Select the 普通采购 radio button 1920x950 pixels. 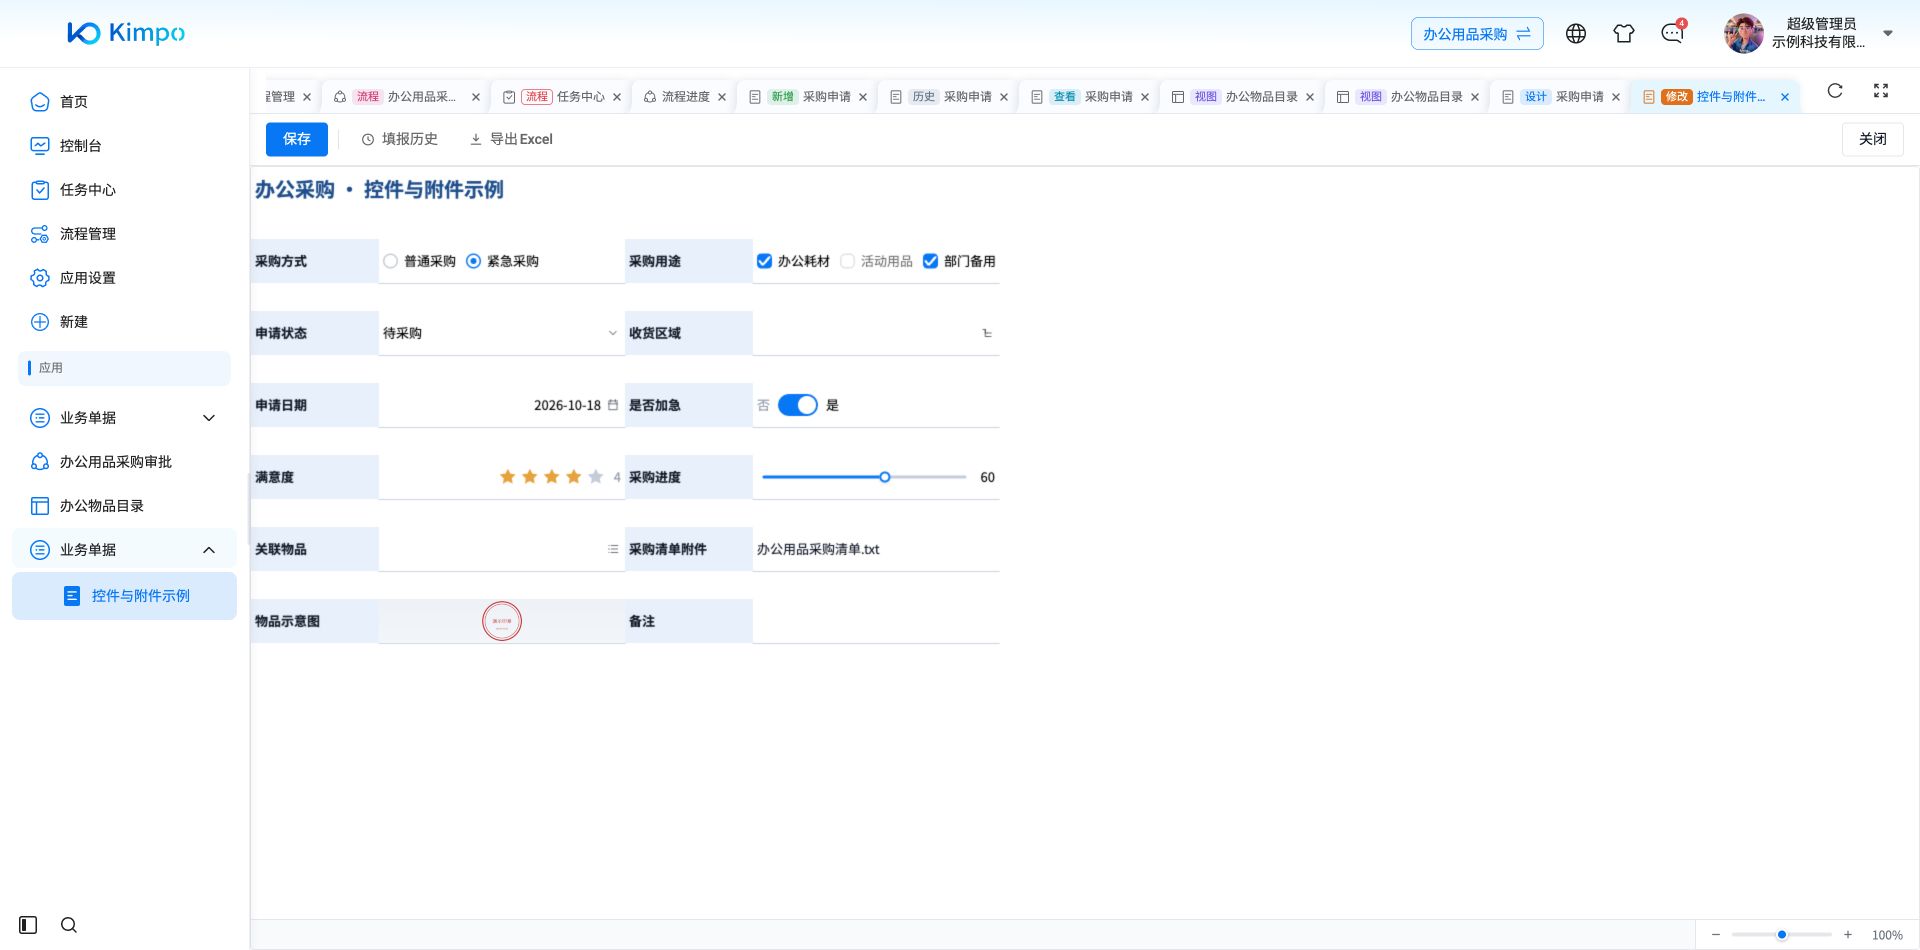391,261
